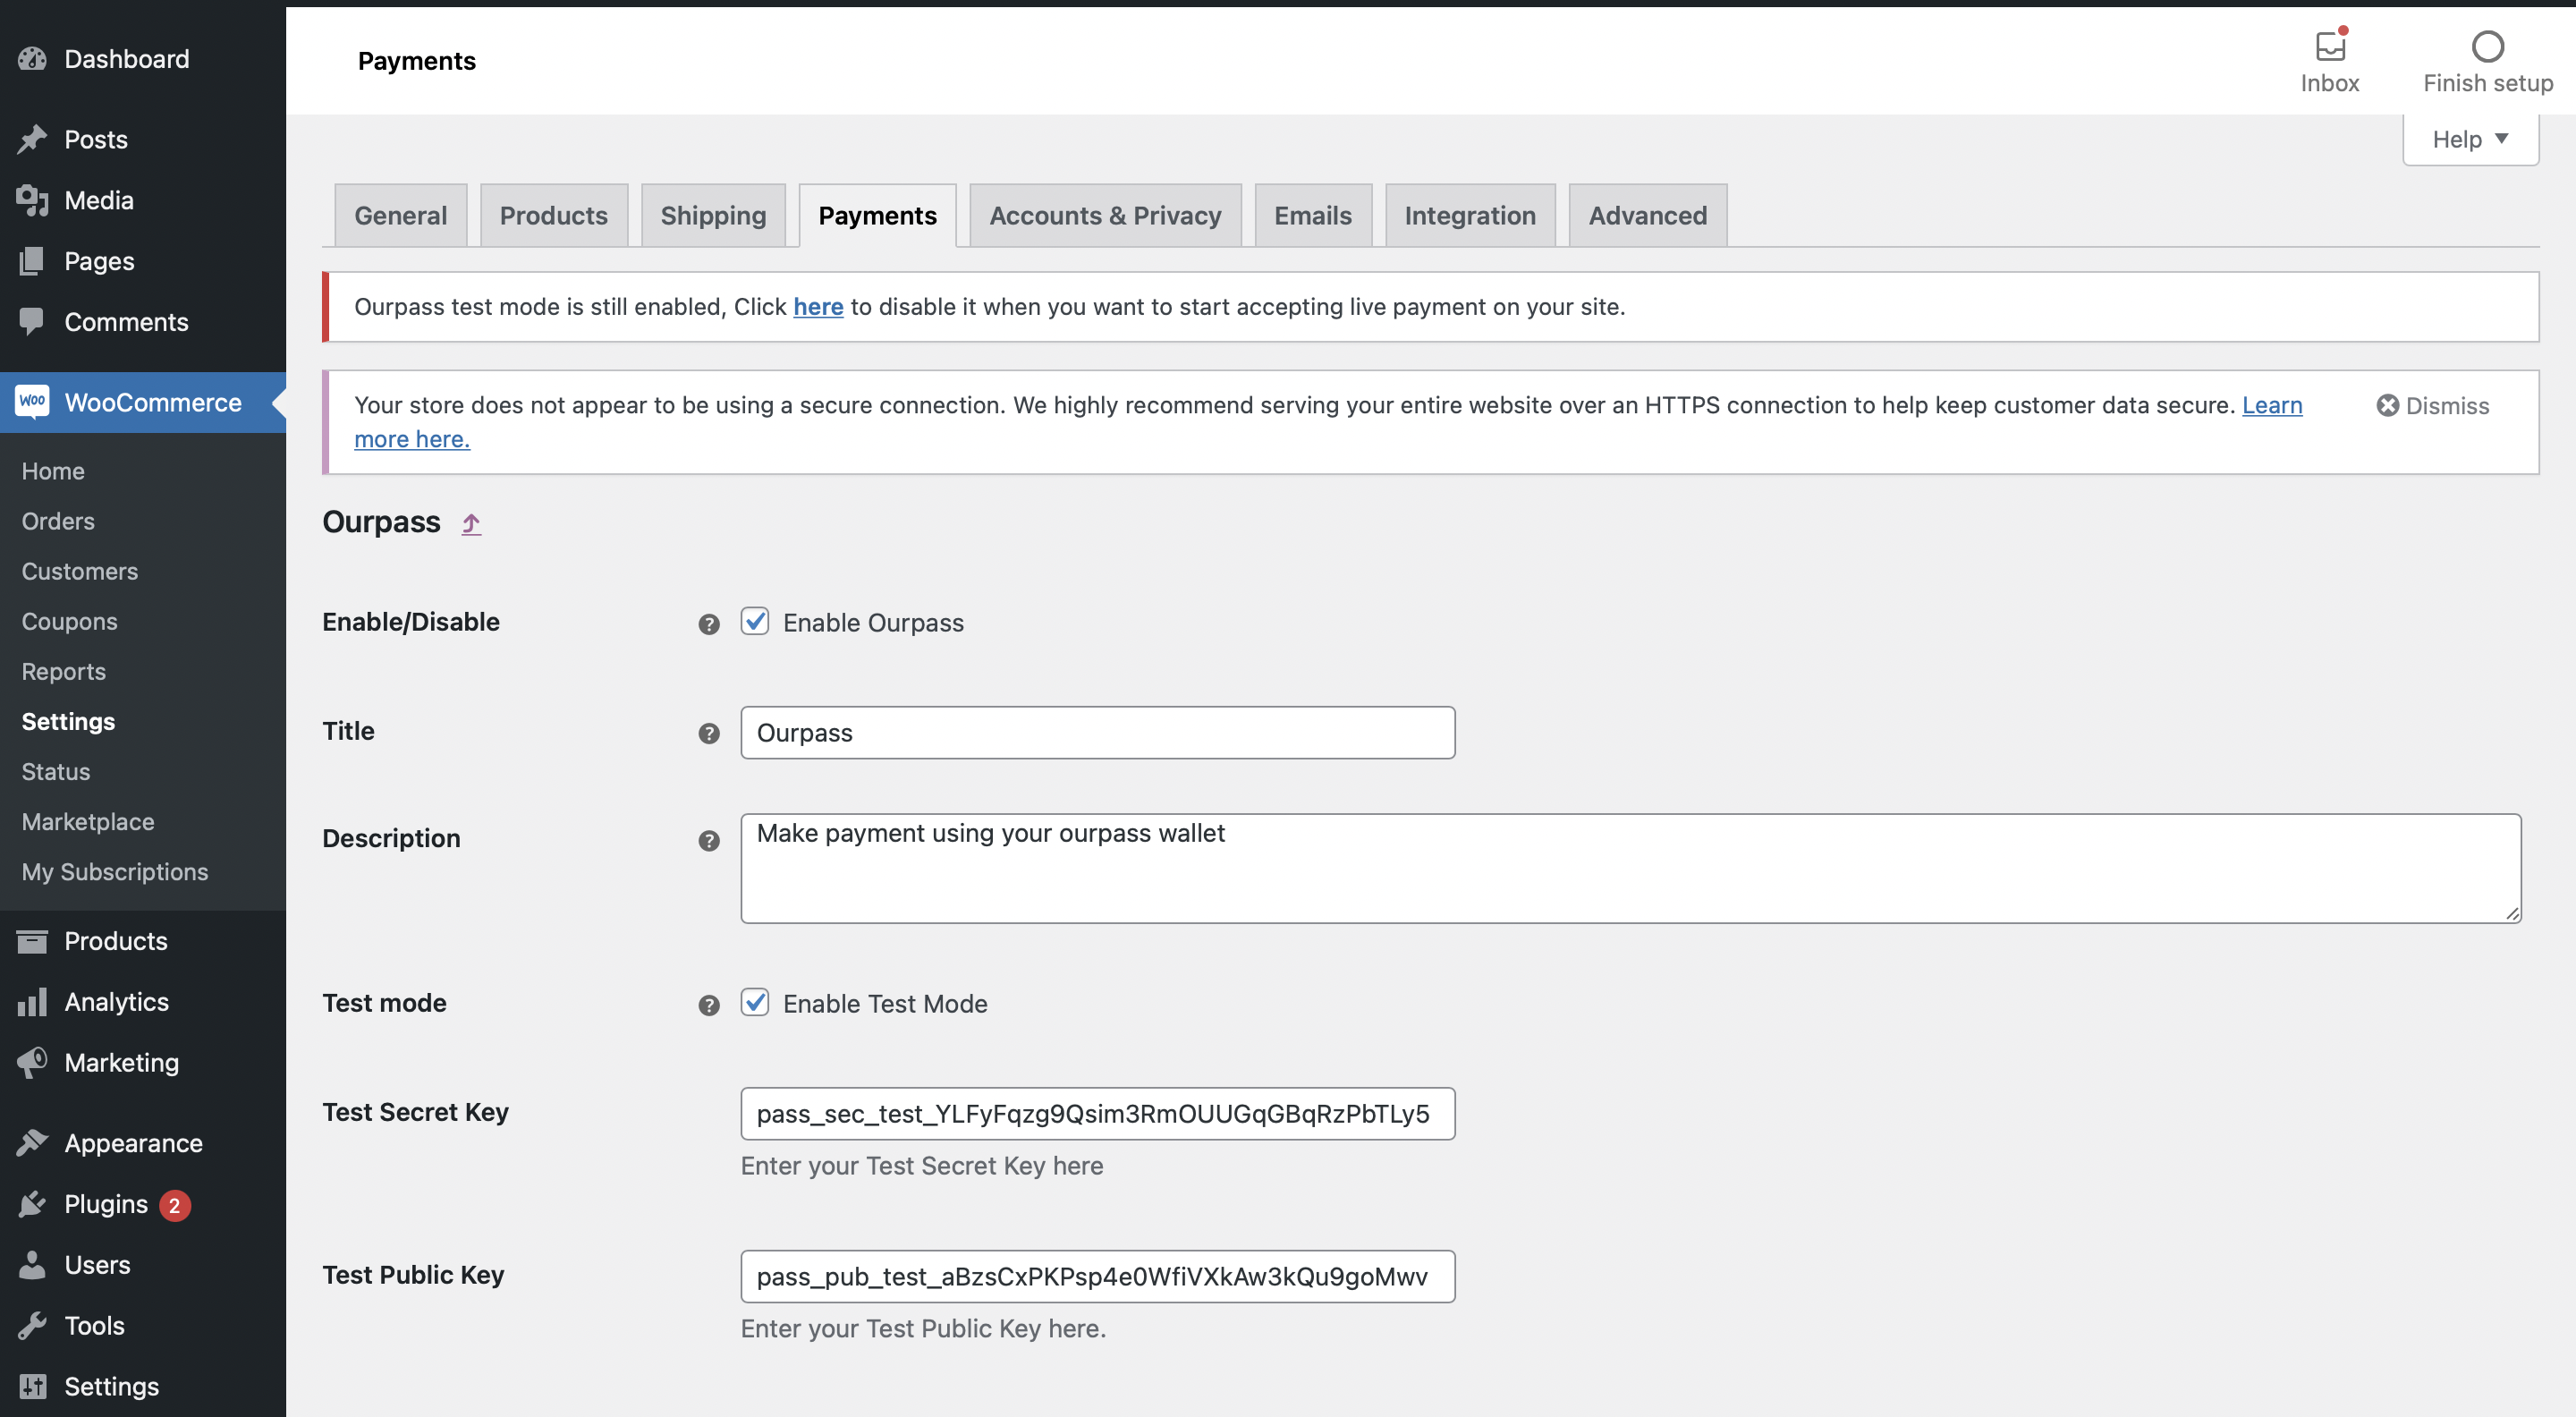Click the Finish setup circle icon
The height and width of the screenshot is (1417, 2576).
coord(2487,46)
